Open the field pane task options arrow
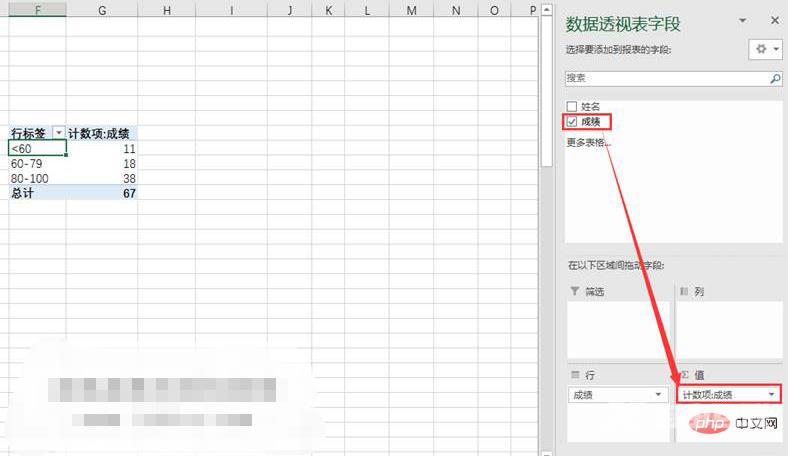The width and height of the screenshot is (788, 456). (742, 20)
